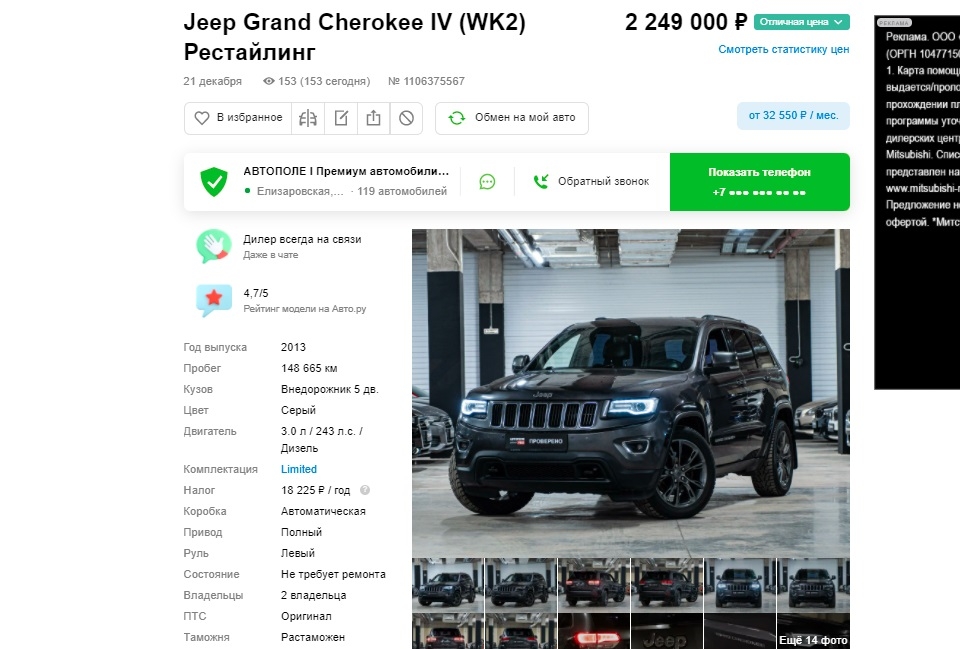Select 'Обмен на мой авто' button
Screen dimensions: 960x649
click(x=512, y=118)
